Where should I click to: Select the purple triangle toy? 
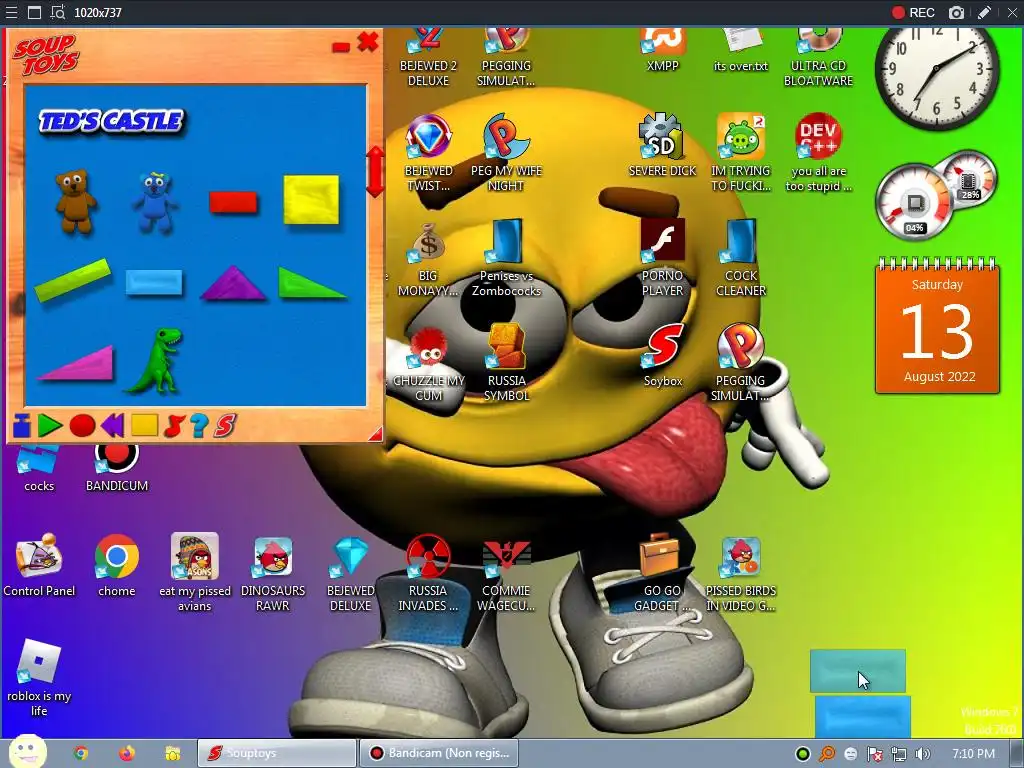[x=233, y=283]
